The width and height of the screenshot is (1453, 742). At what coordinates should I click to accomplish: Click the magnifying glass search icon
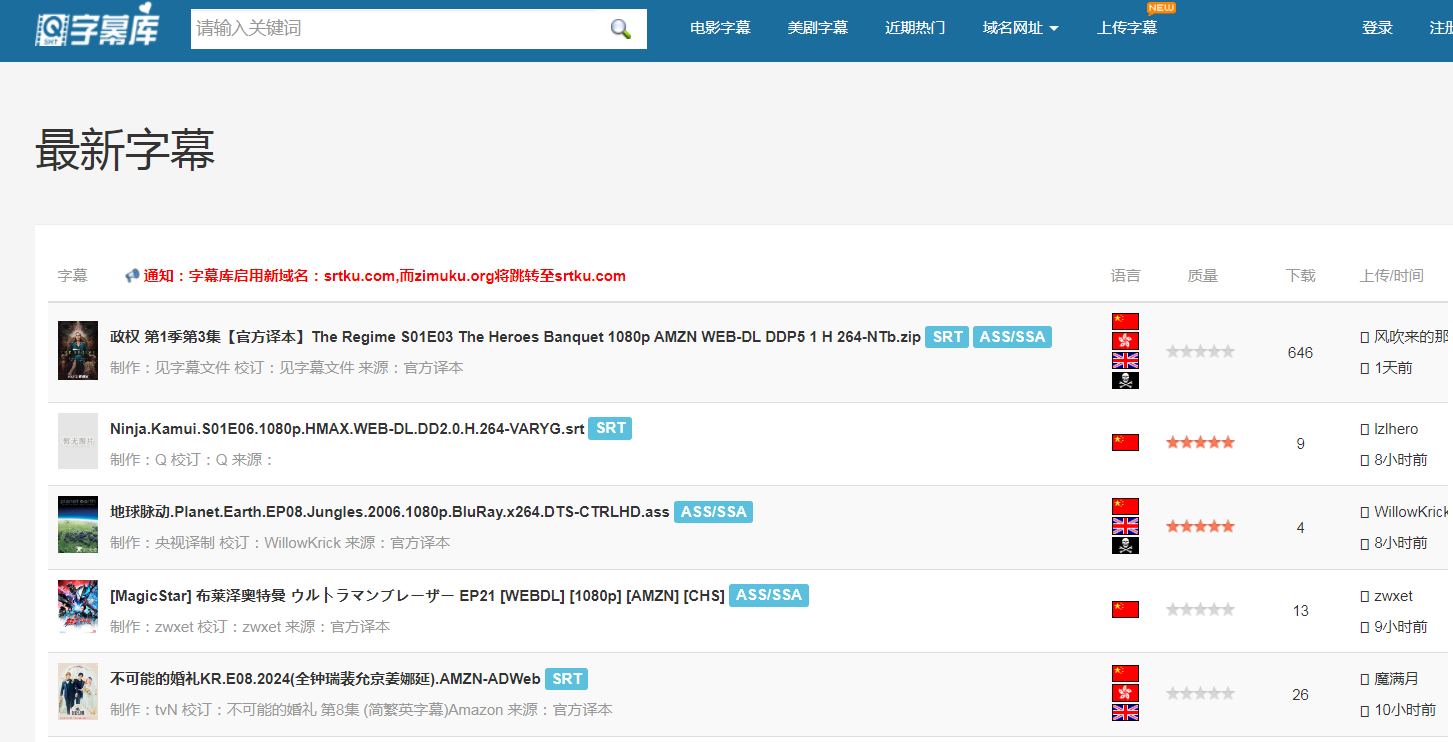click(621, 29)
